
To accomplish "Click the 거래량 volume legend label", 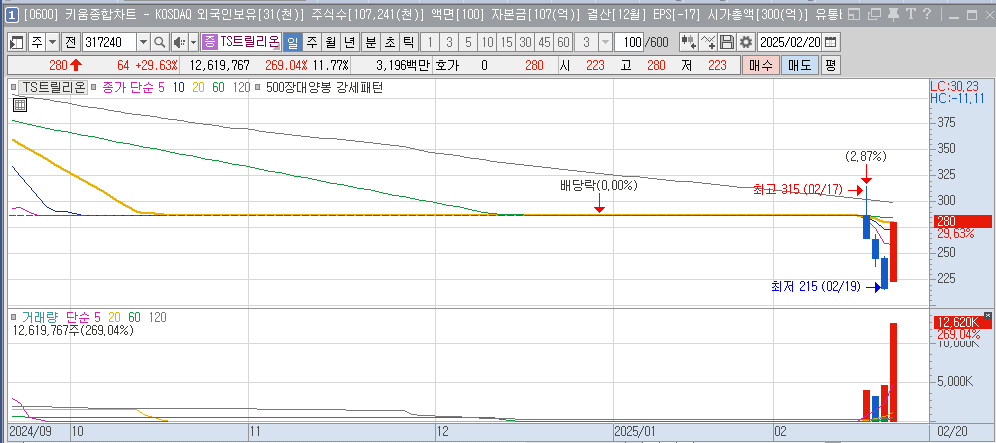I will tap(39, 316).
